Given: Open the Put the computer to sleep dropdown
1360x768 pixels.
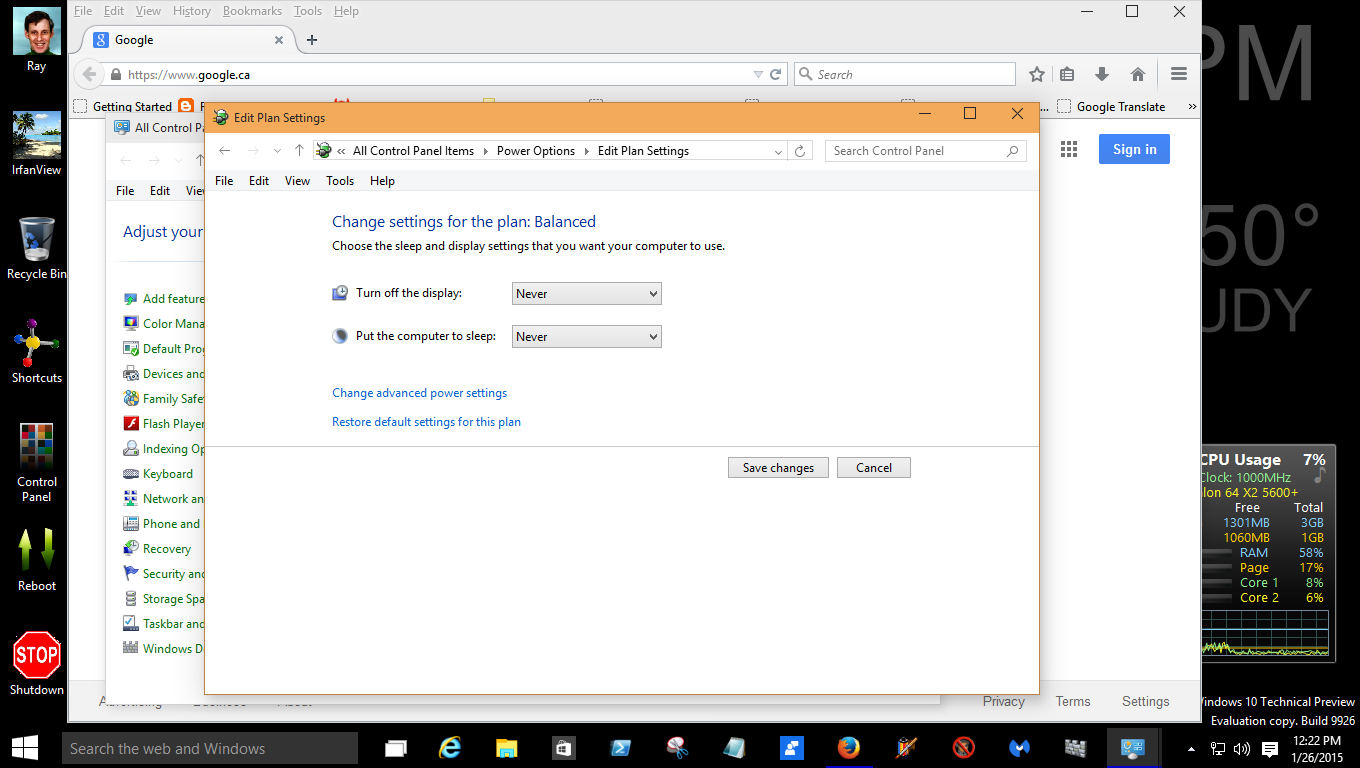Looking at the screenshot, I should [587, 337].
